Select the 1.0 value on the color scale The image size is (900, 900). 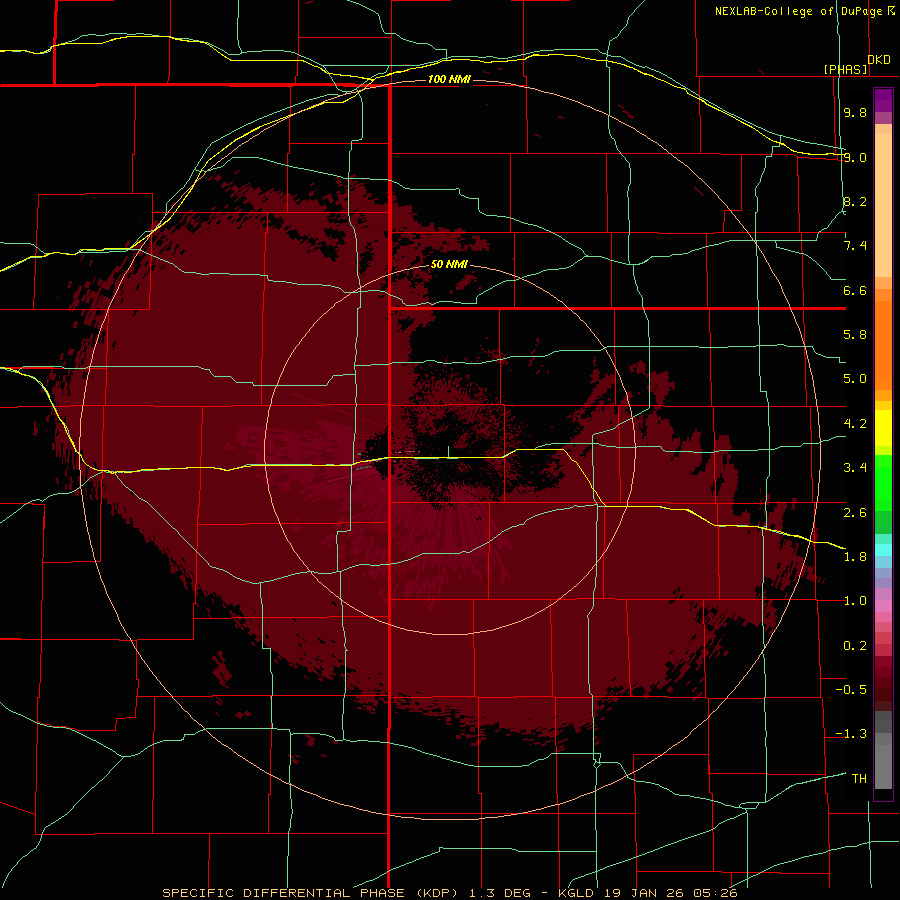[855, 601]
